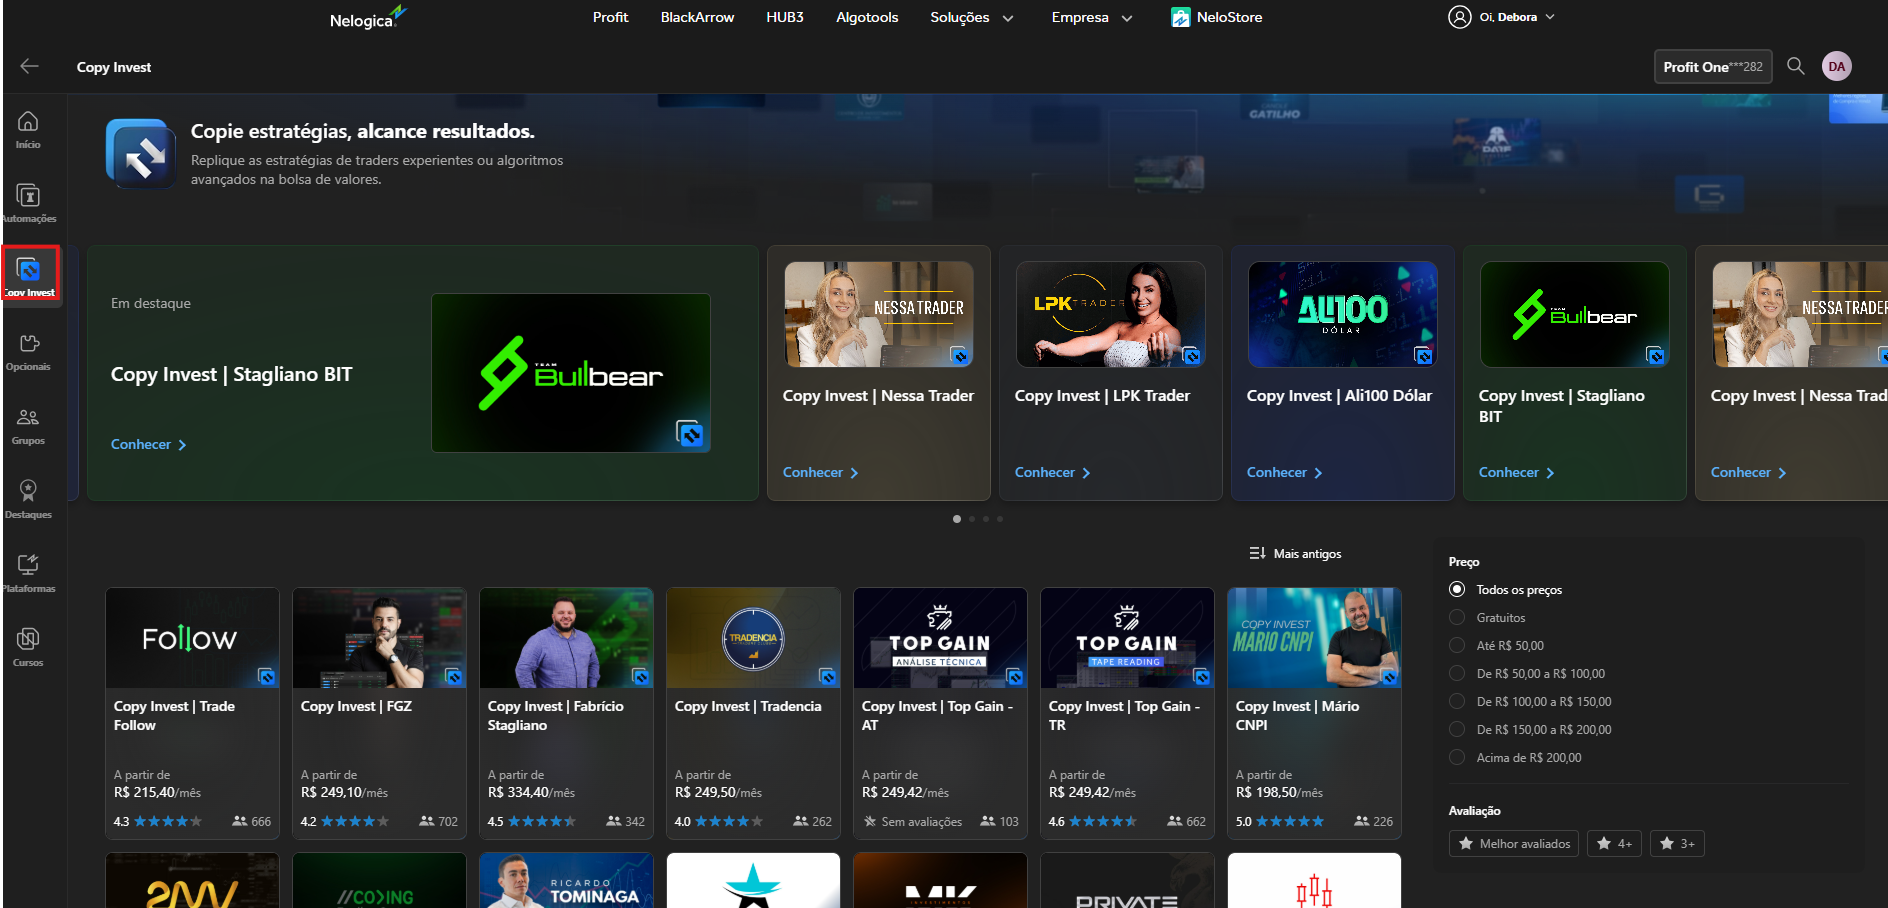Click the user account icon near Oi, Debora
The image size is (1888, 908).
click(1460, 17)
